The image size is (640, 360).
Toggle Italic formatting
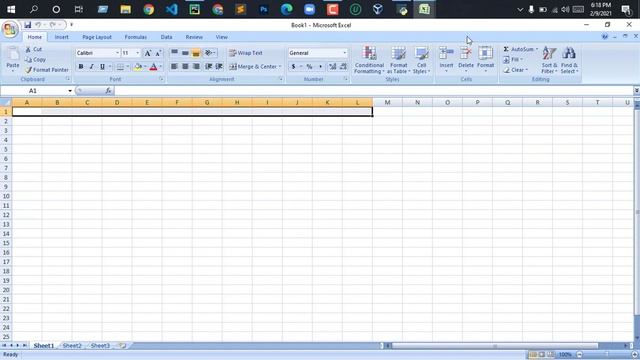point(91,67)
